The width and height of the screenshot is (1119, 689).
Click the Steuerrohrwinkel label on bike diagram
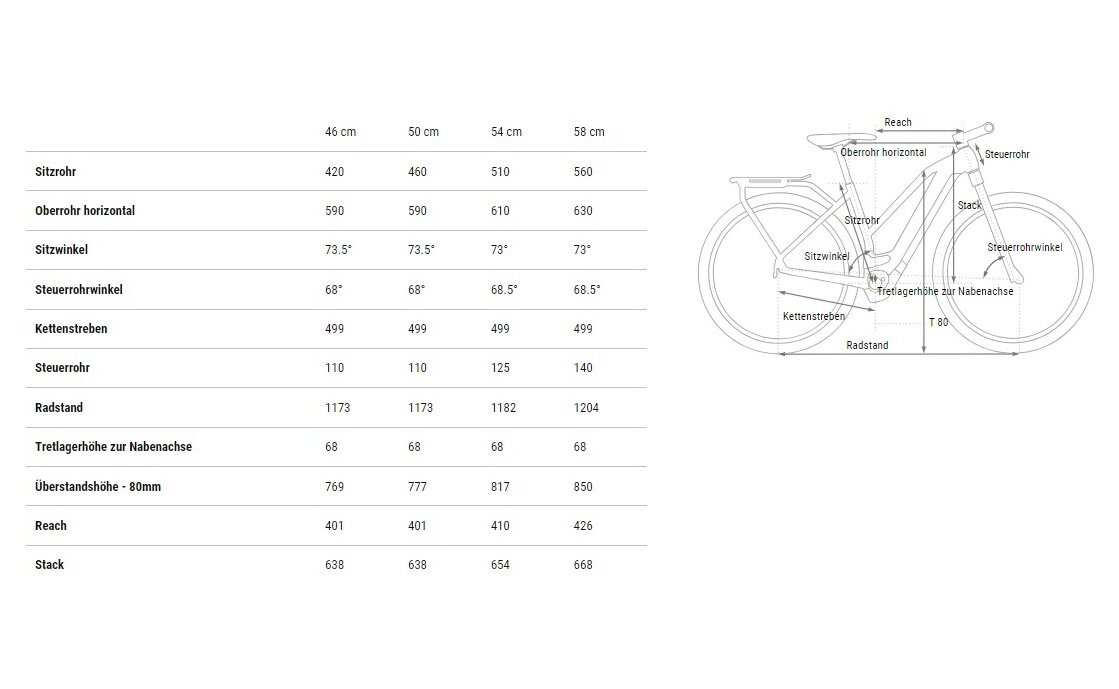(x=1024, y=247)
